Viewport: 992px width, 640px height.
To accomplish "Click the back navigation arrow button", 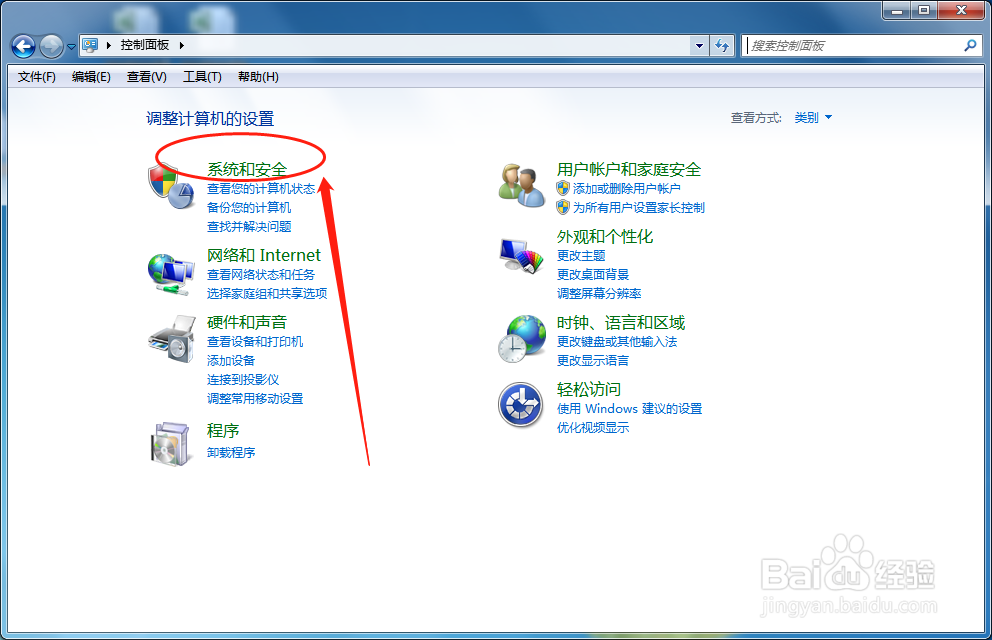I will pyautogui.click(x=23, y=46).
